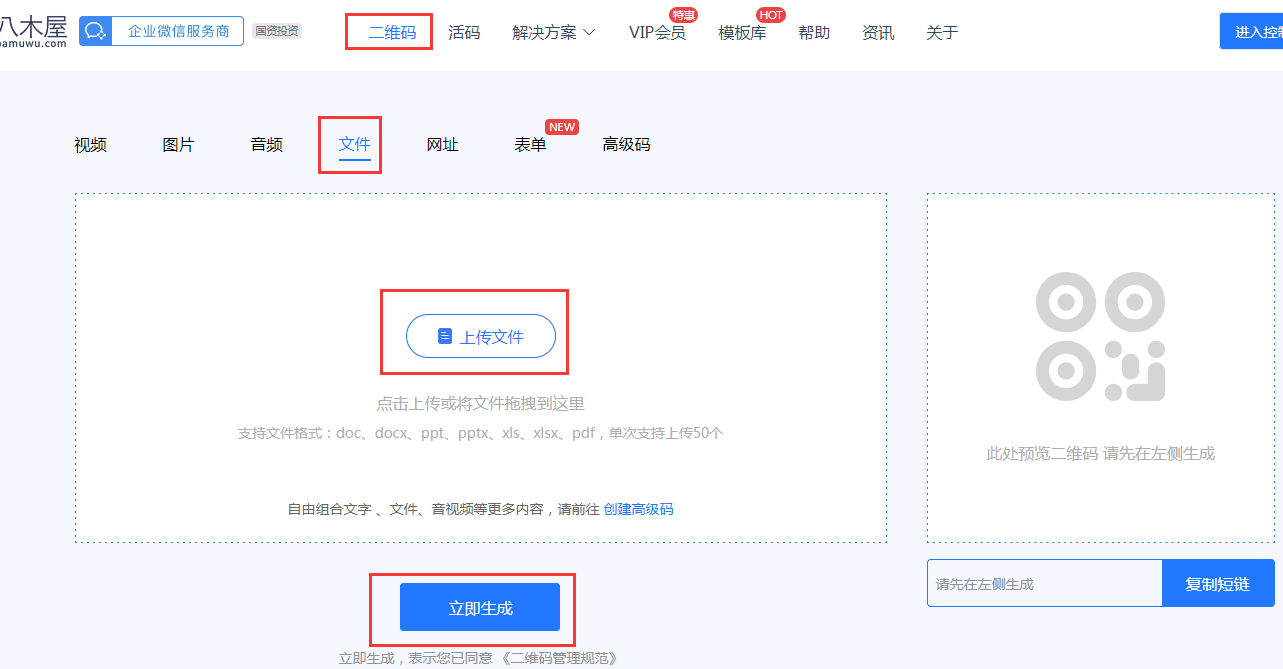
Task: Click the short link text field
Action: 1043,584
